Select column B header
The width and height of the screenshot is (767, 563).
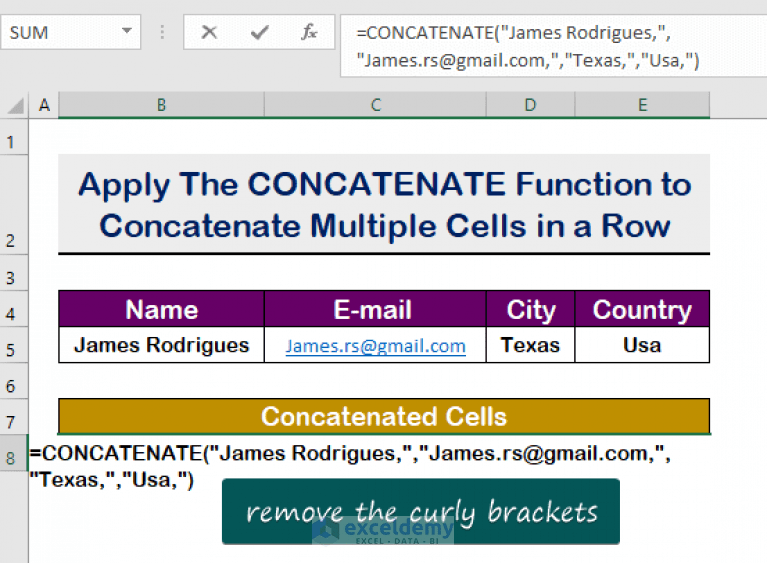161,105
